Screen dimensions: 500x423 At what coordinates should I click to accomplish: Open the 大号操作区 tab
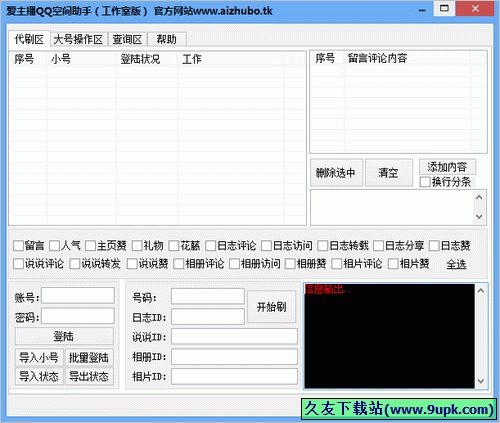pos(79,39)
